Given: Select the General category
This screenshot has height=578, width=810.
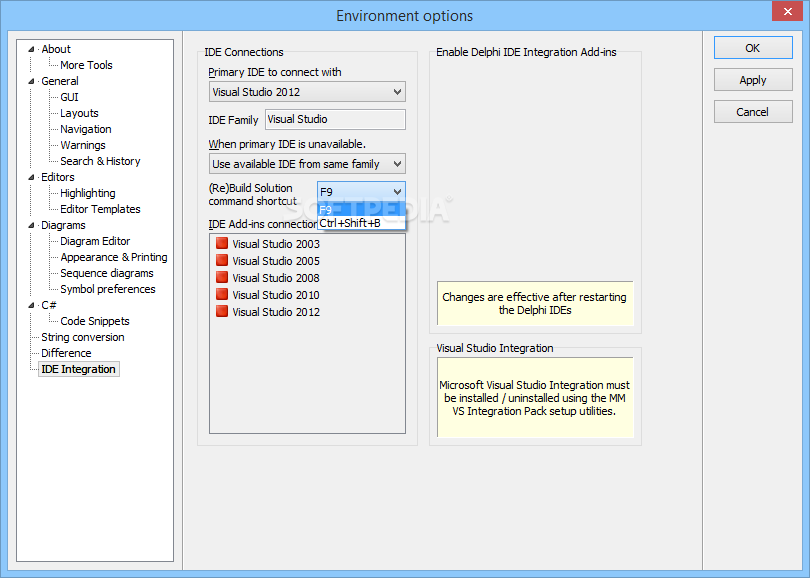Looking at the screenshot, I should (60, 81).
